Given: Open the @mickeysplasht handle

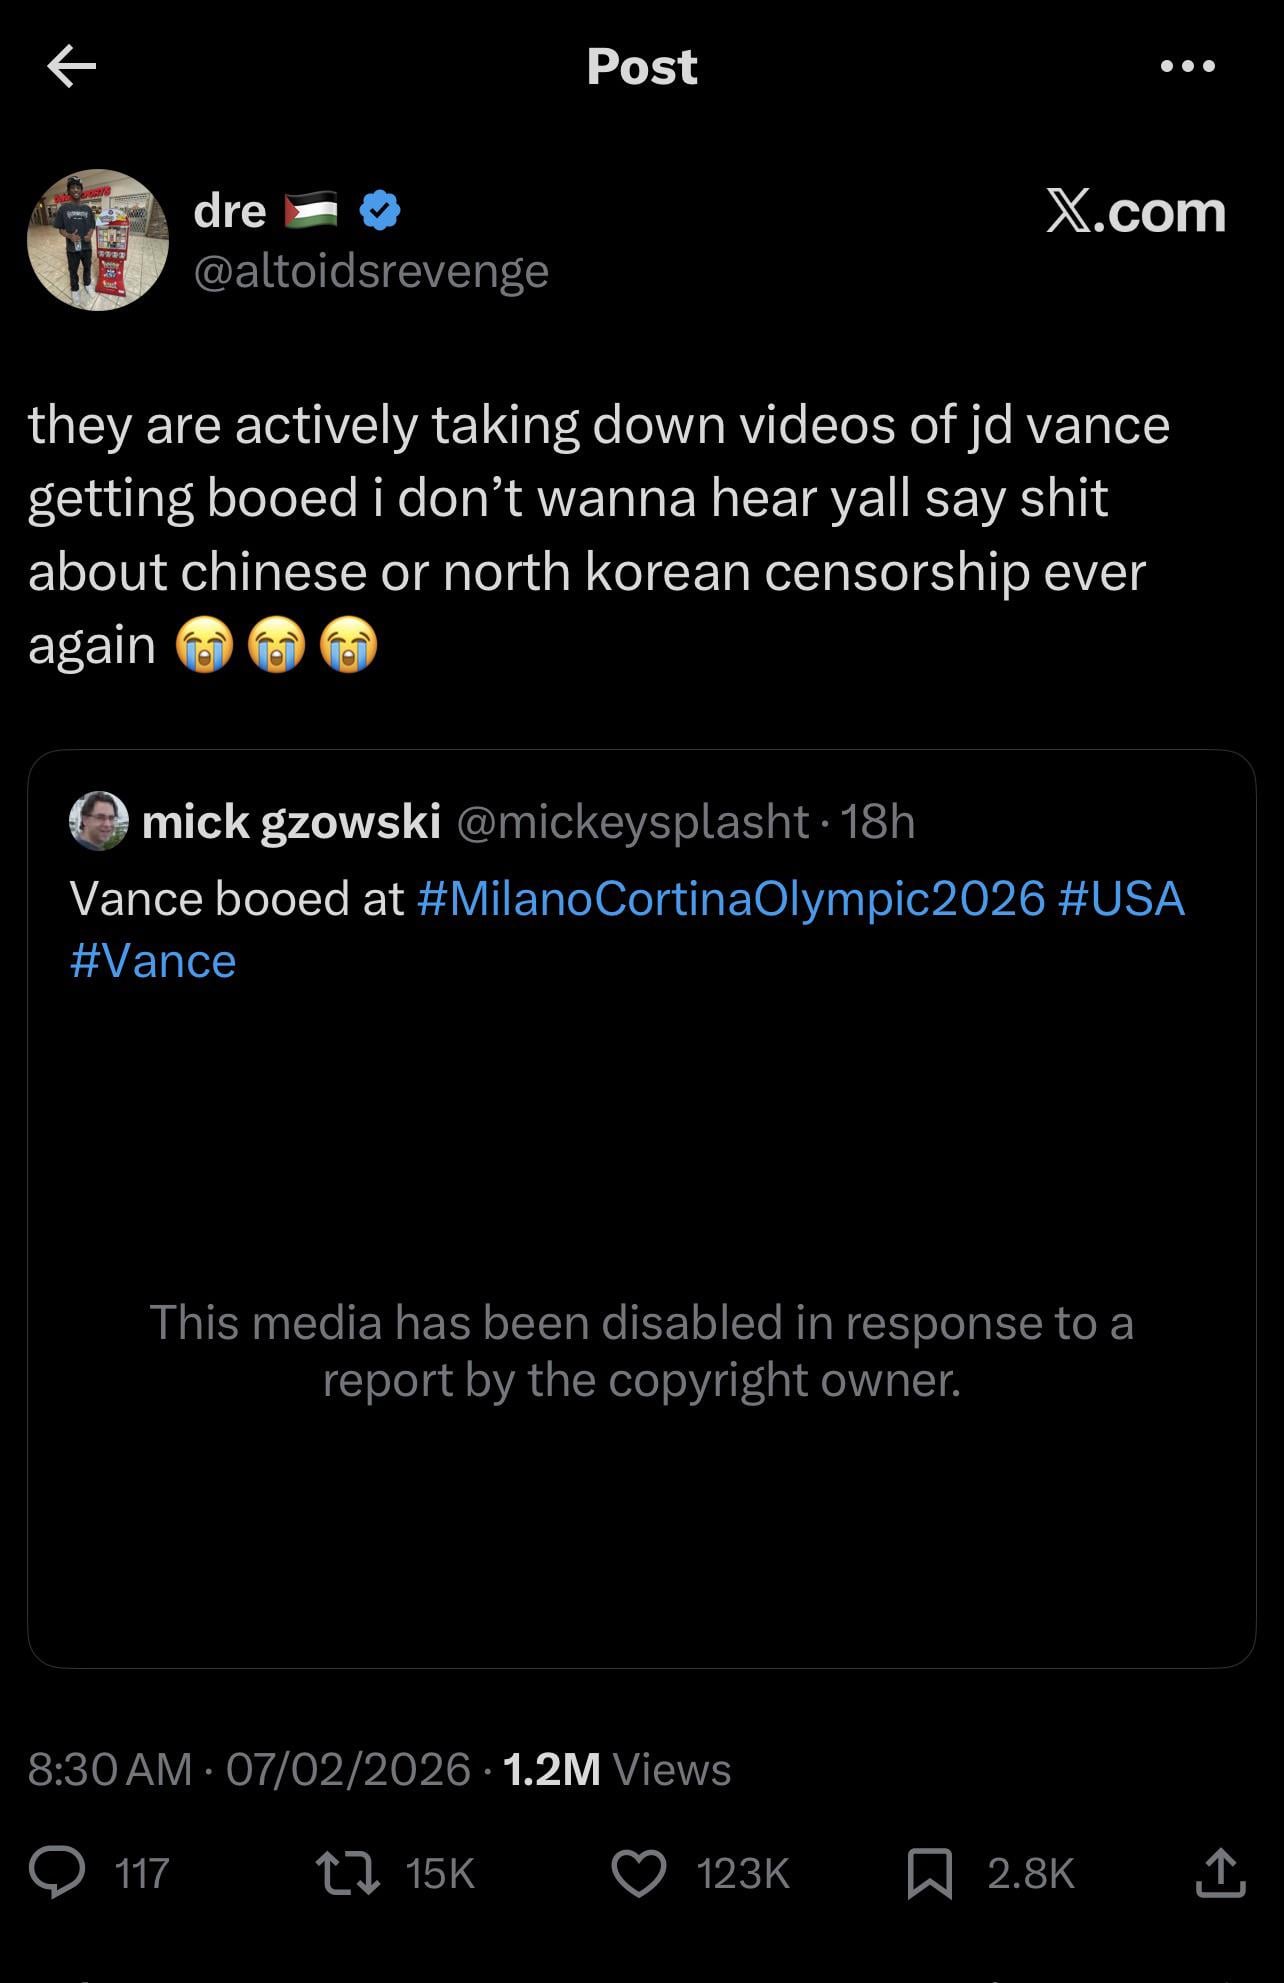Looking at the screenshot, I should [632, 822].
